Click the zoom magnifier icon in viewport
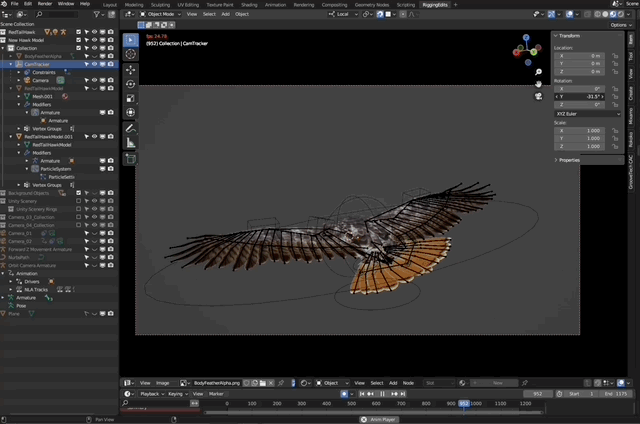The height and width of the screenshot is (424, 640). tap(538, 71)
